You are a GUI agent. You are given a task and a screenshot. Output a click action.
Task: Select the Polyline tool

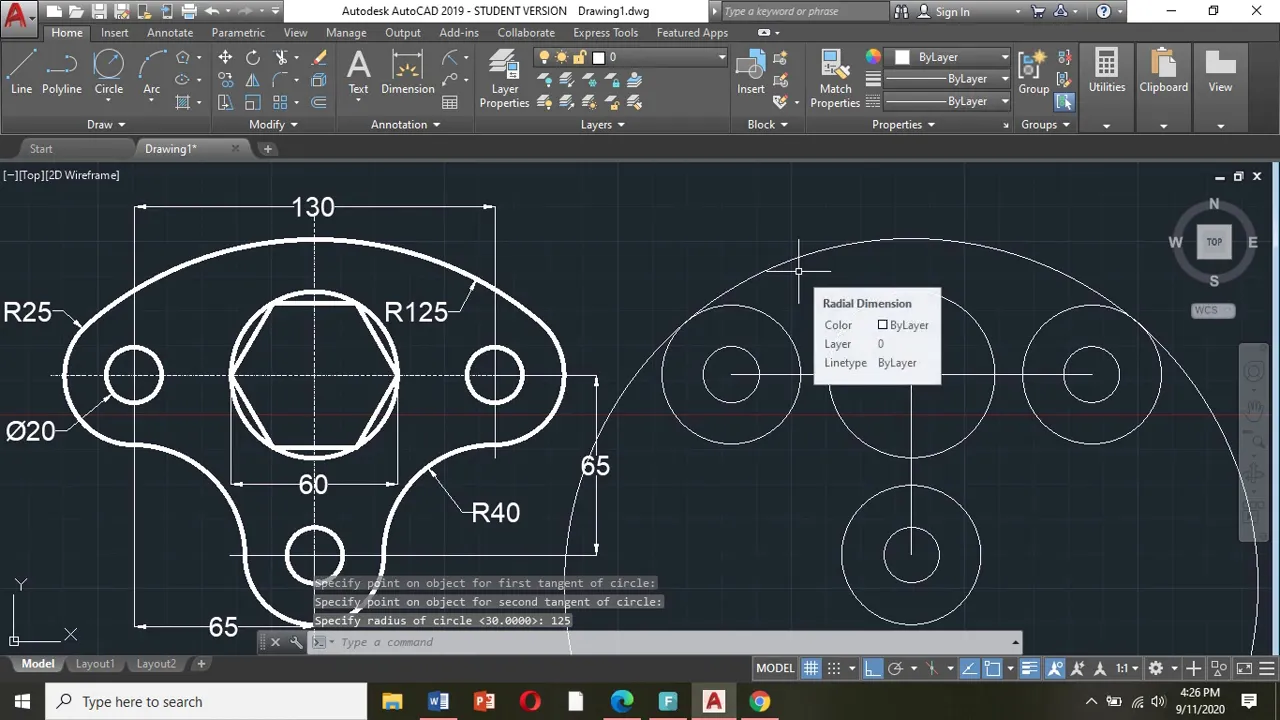[x=61, y=73]
